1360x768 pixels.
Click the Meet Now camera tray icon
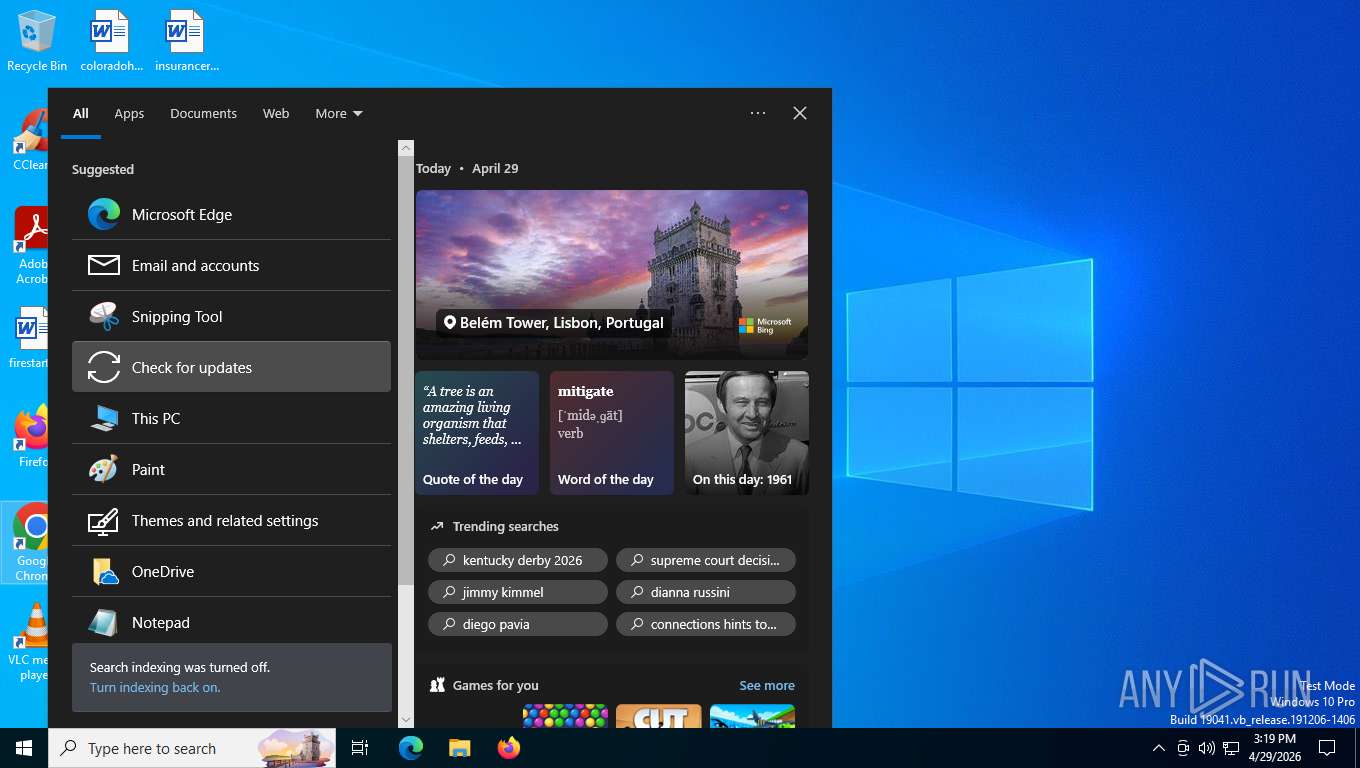point(1182,748)
